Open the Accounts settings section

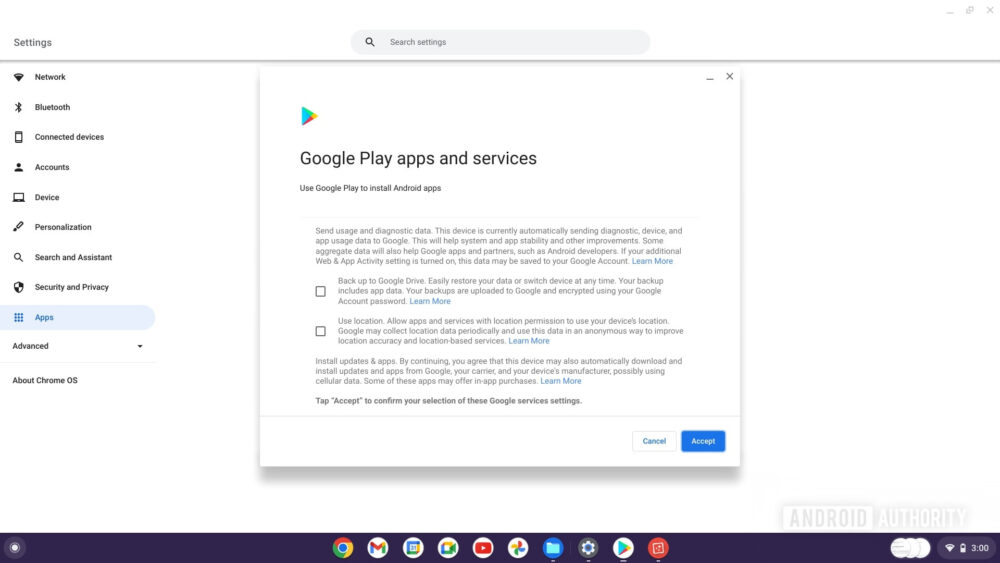[x=52, y=167]
